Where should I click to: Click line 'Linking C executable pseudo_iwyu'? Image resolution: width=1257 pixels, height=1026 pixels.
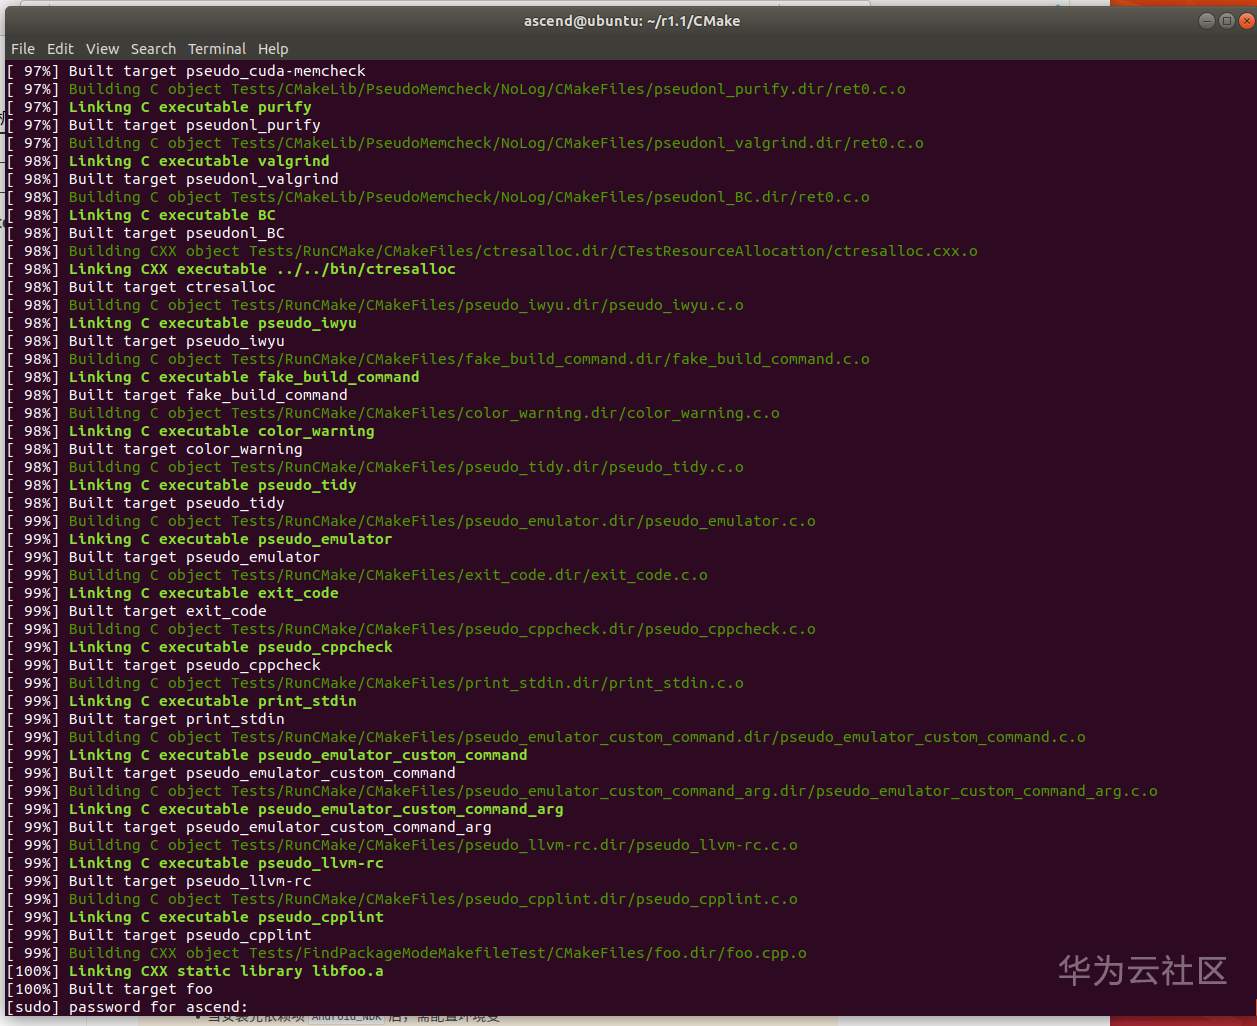pyautogui.click(x=181, y=323)
